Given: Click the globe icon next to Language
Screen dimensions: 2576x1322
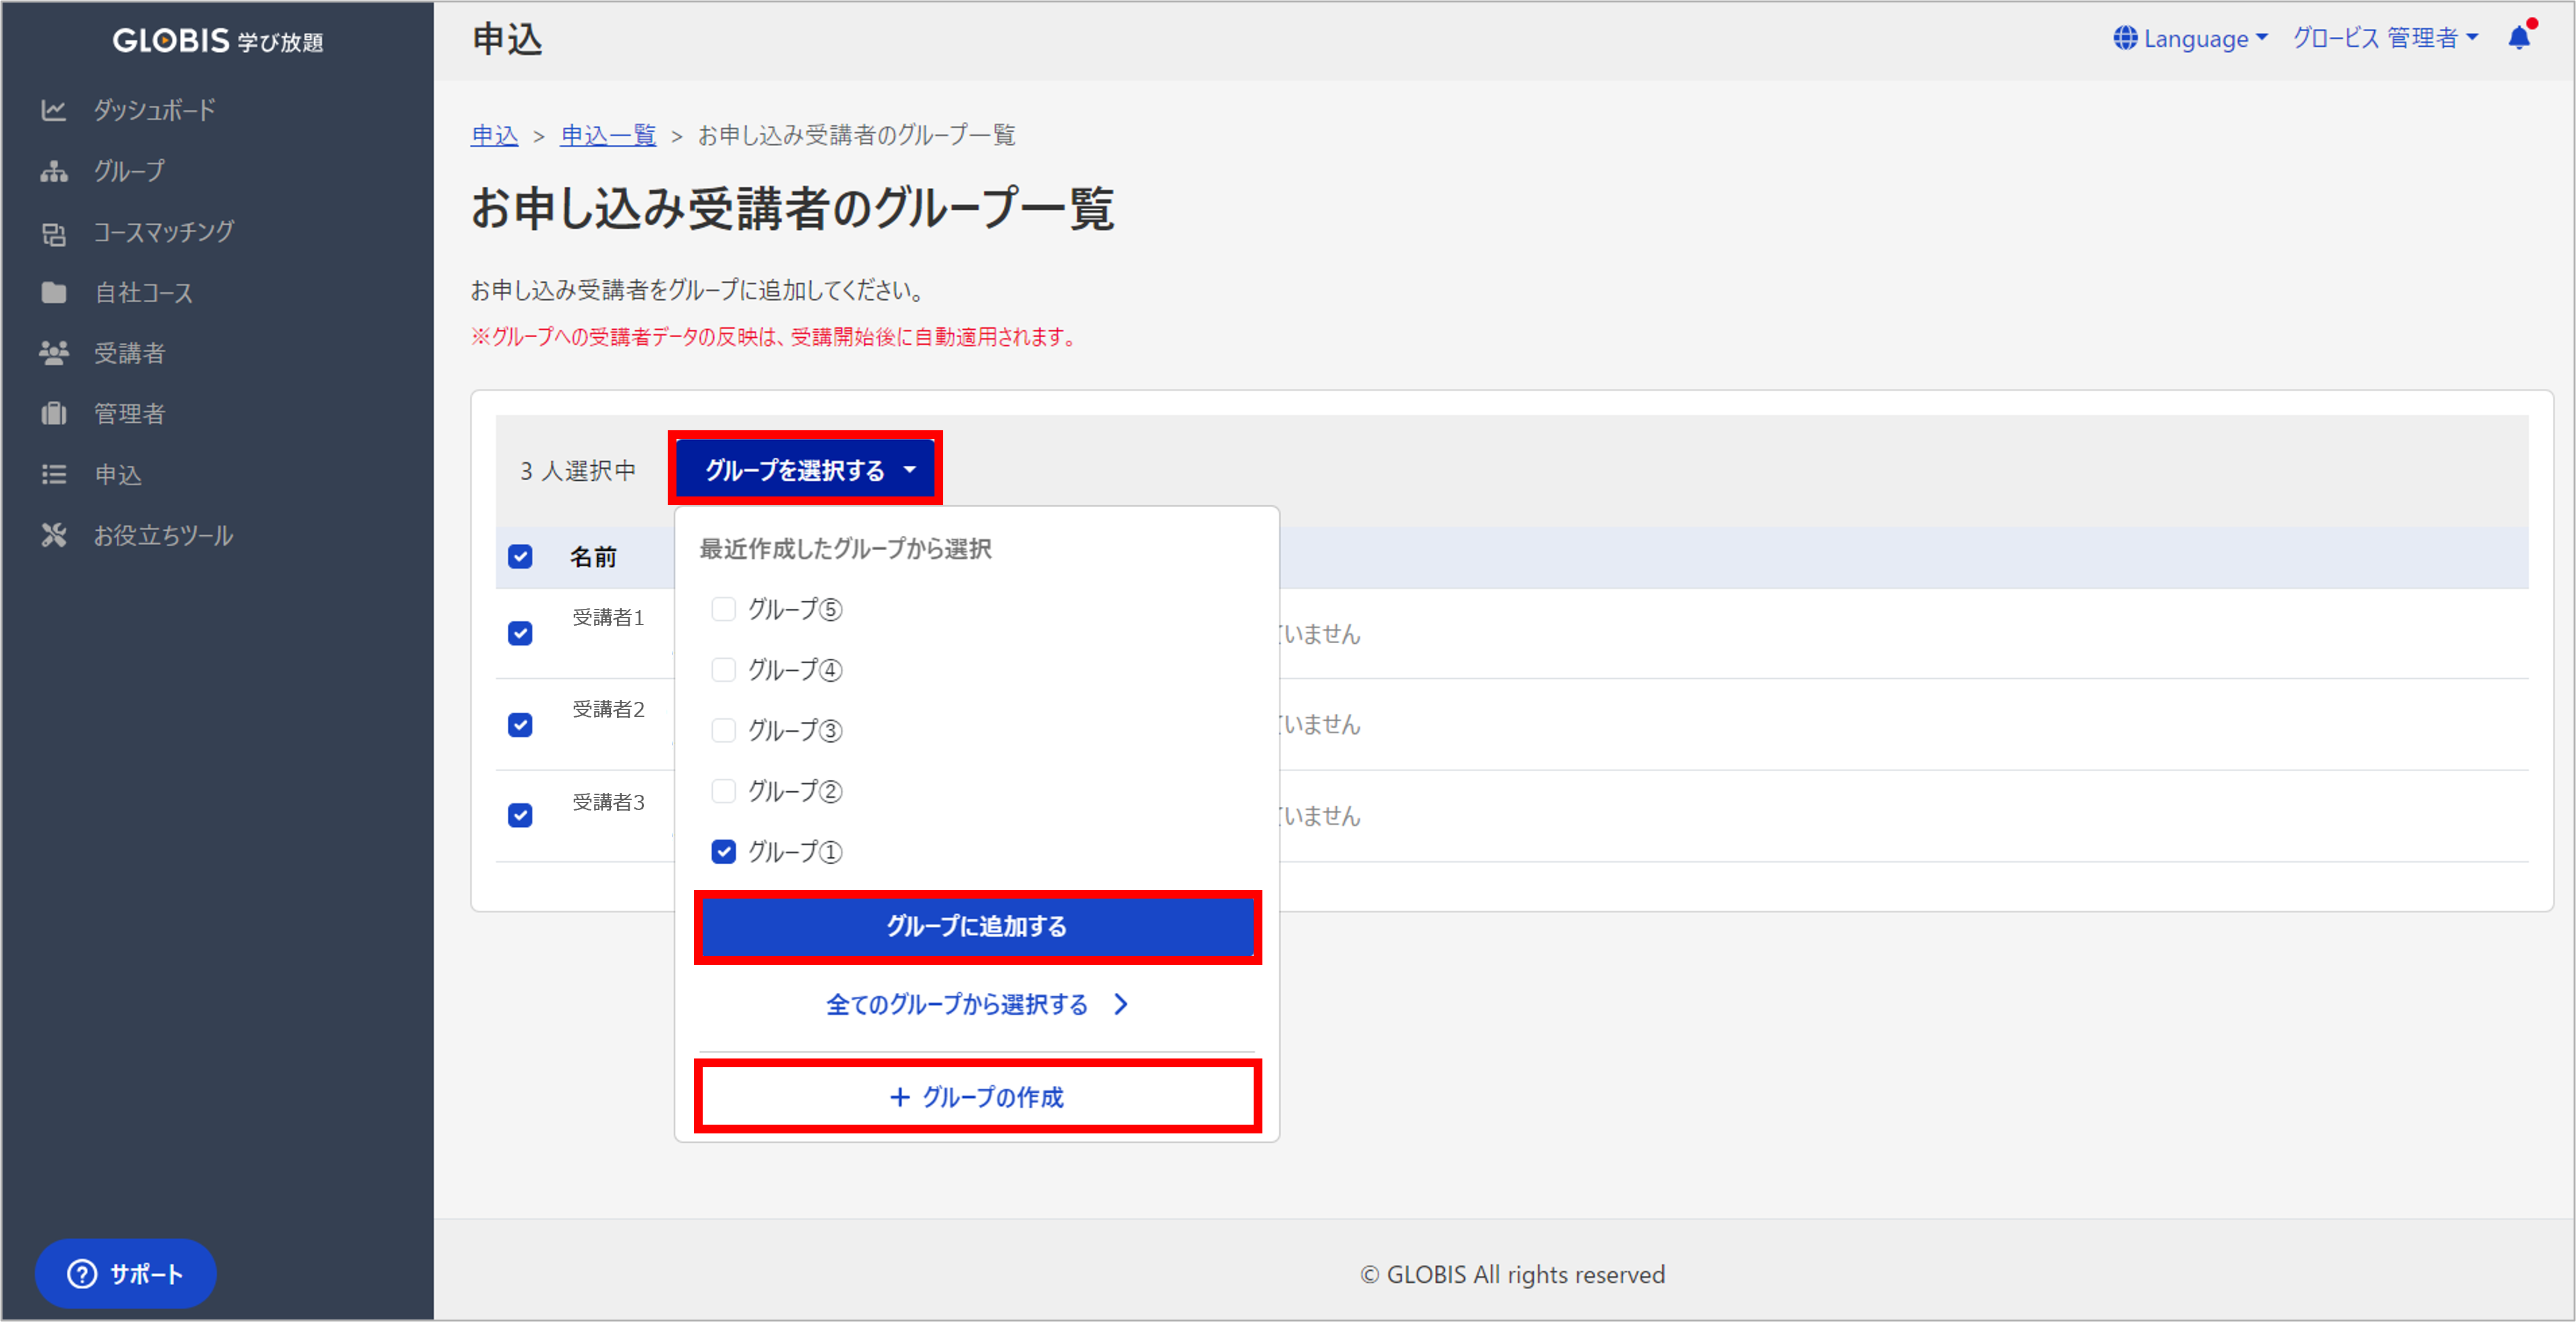Looking at the screenshot, I should tap(2125, 38).
